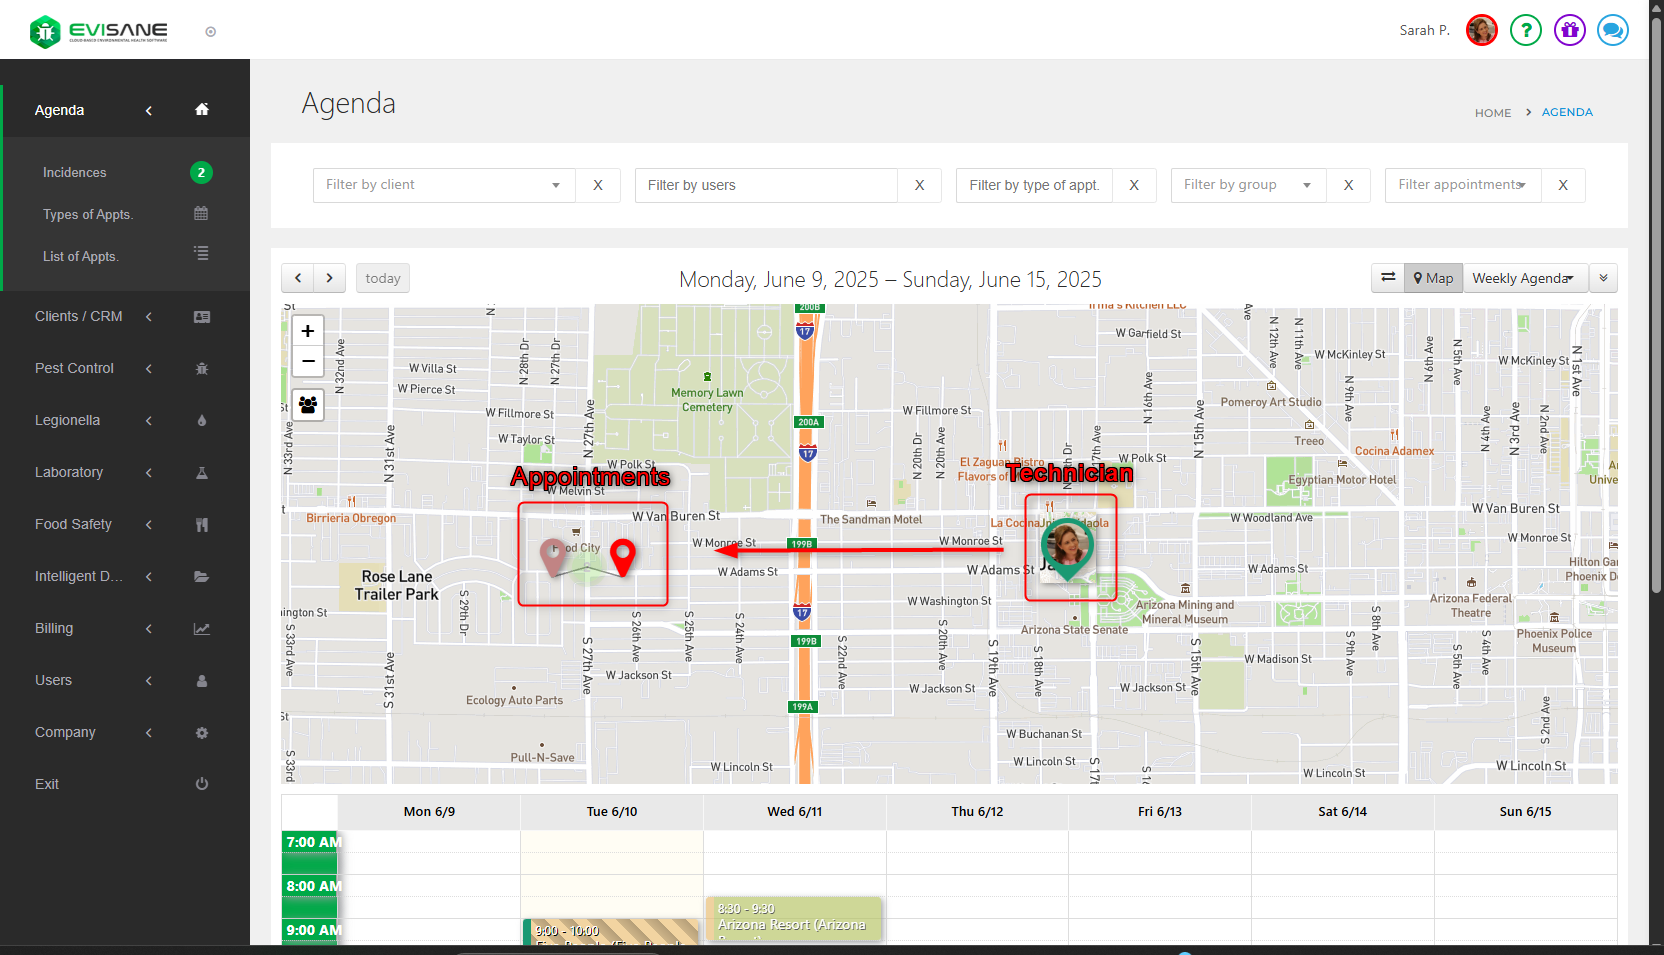Screen dimensions: 1664x955
Task: Open List of Appts. menu item
Action: pos(81,256)
